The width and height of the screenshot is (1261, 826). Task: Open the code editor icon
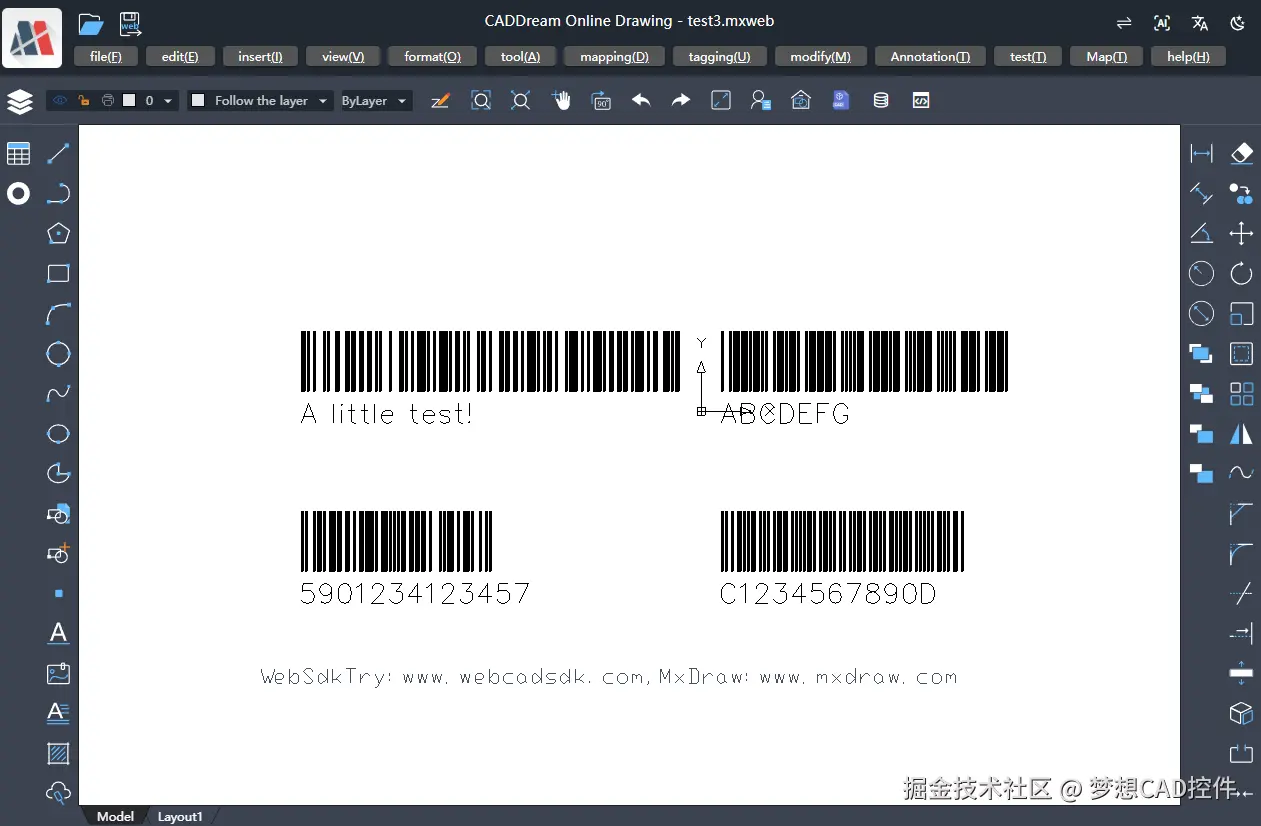921,101
